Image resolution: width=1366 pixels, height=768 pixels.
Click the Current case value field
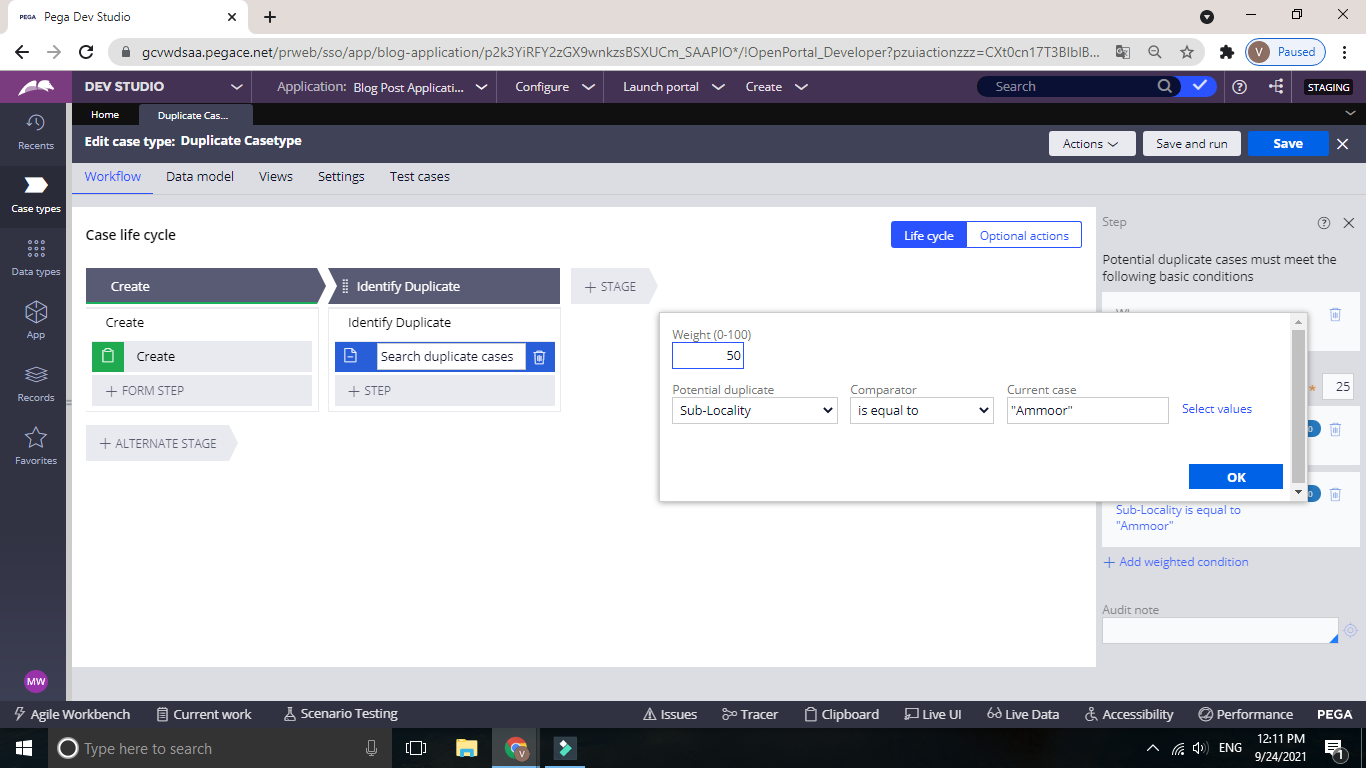click(1088, 410)
